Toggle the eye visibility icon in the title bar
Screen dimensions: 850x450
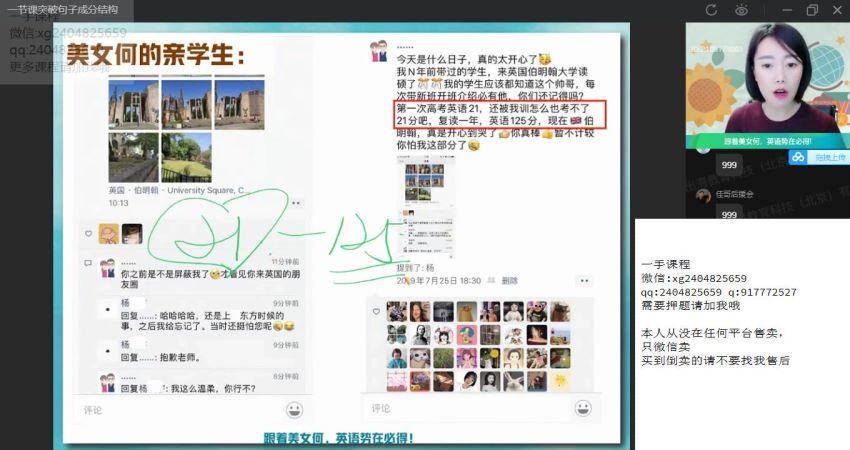(741, 10)
